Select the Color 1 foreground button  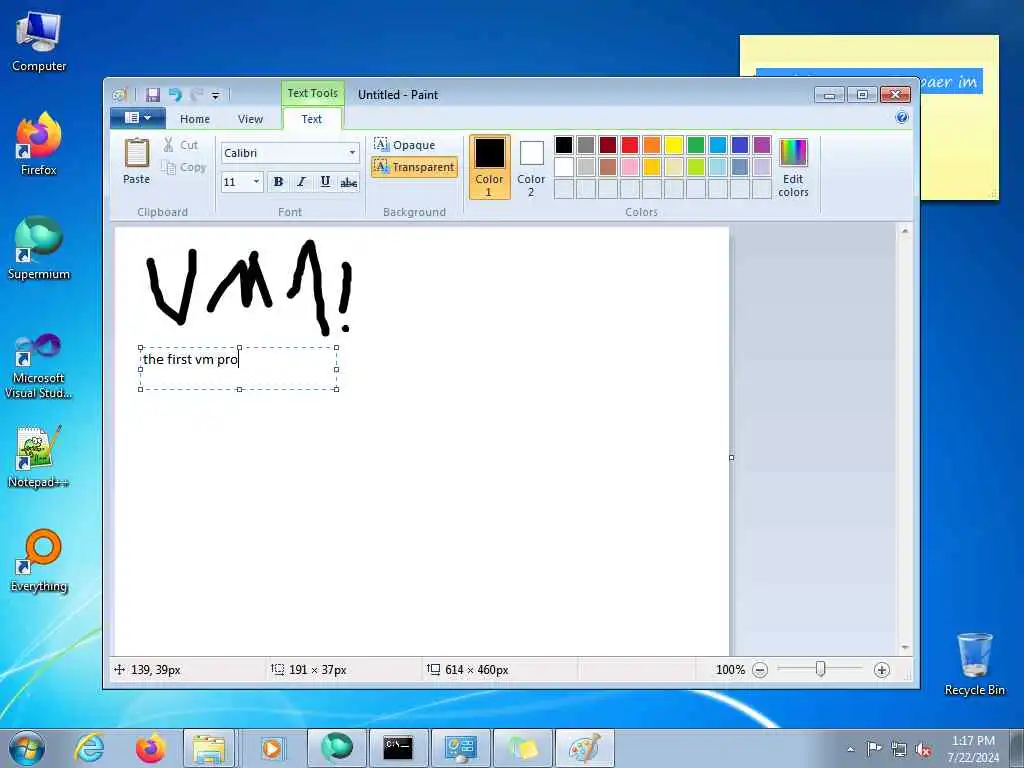coord(489,167)
